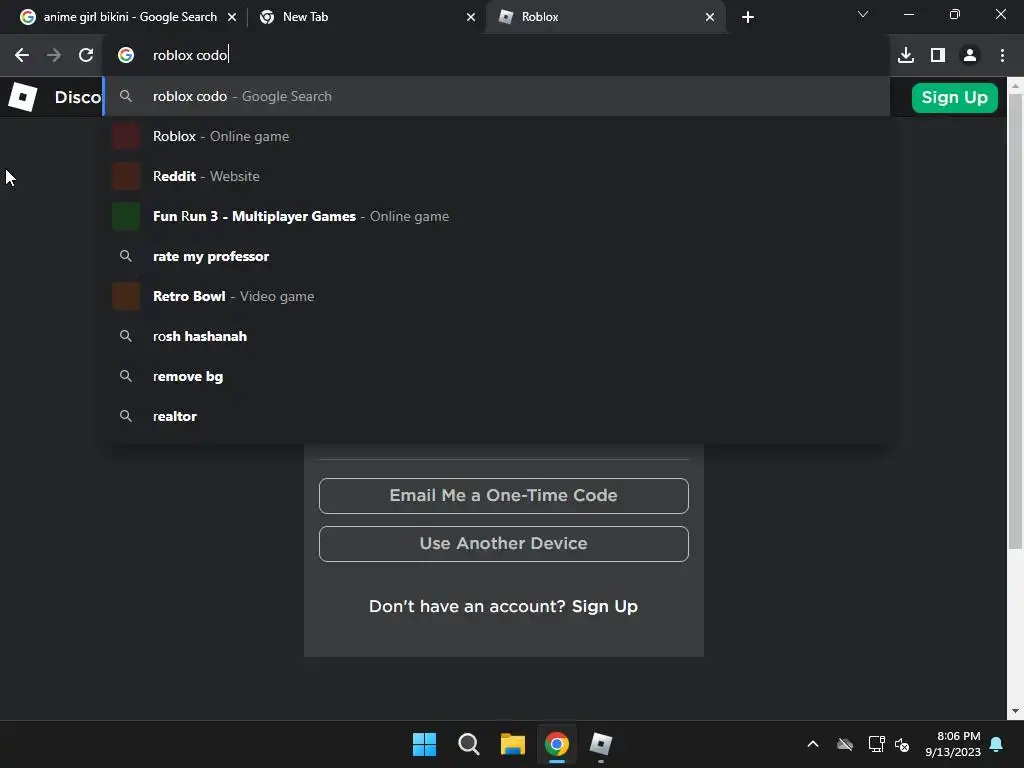Click the Roblox suggestion thumbnail image
1024x768 pixels.
click(x=125, y=136)
